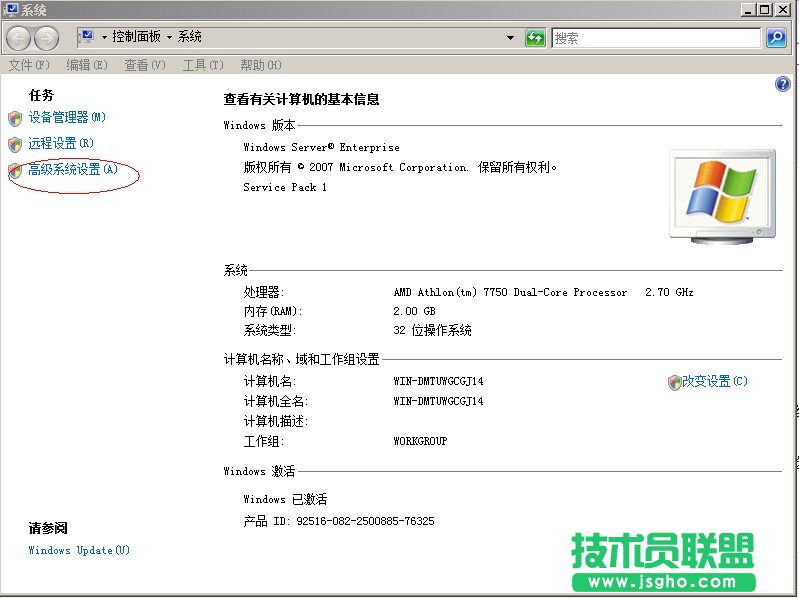Click the Windows 已激活 text
The width and height of the screenshot is (799, 598).
tap(285, 499)
